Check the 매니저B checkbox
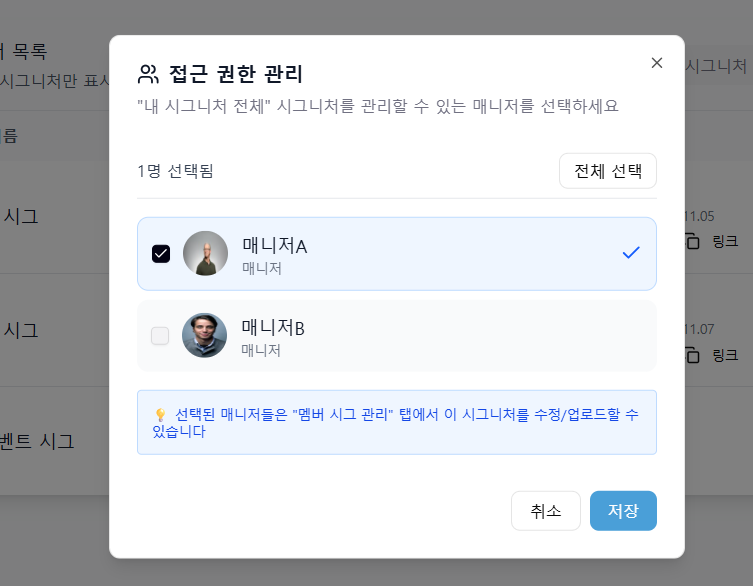The width and height of the screenshot is (753, 586). click(160, 336)
